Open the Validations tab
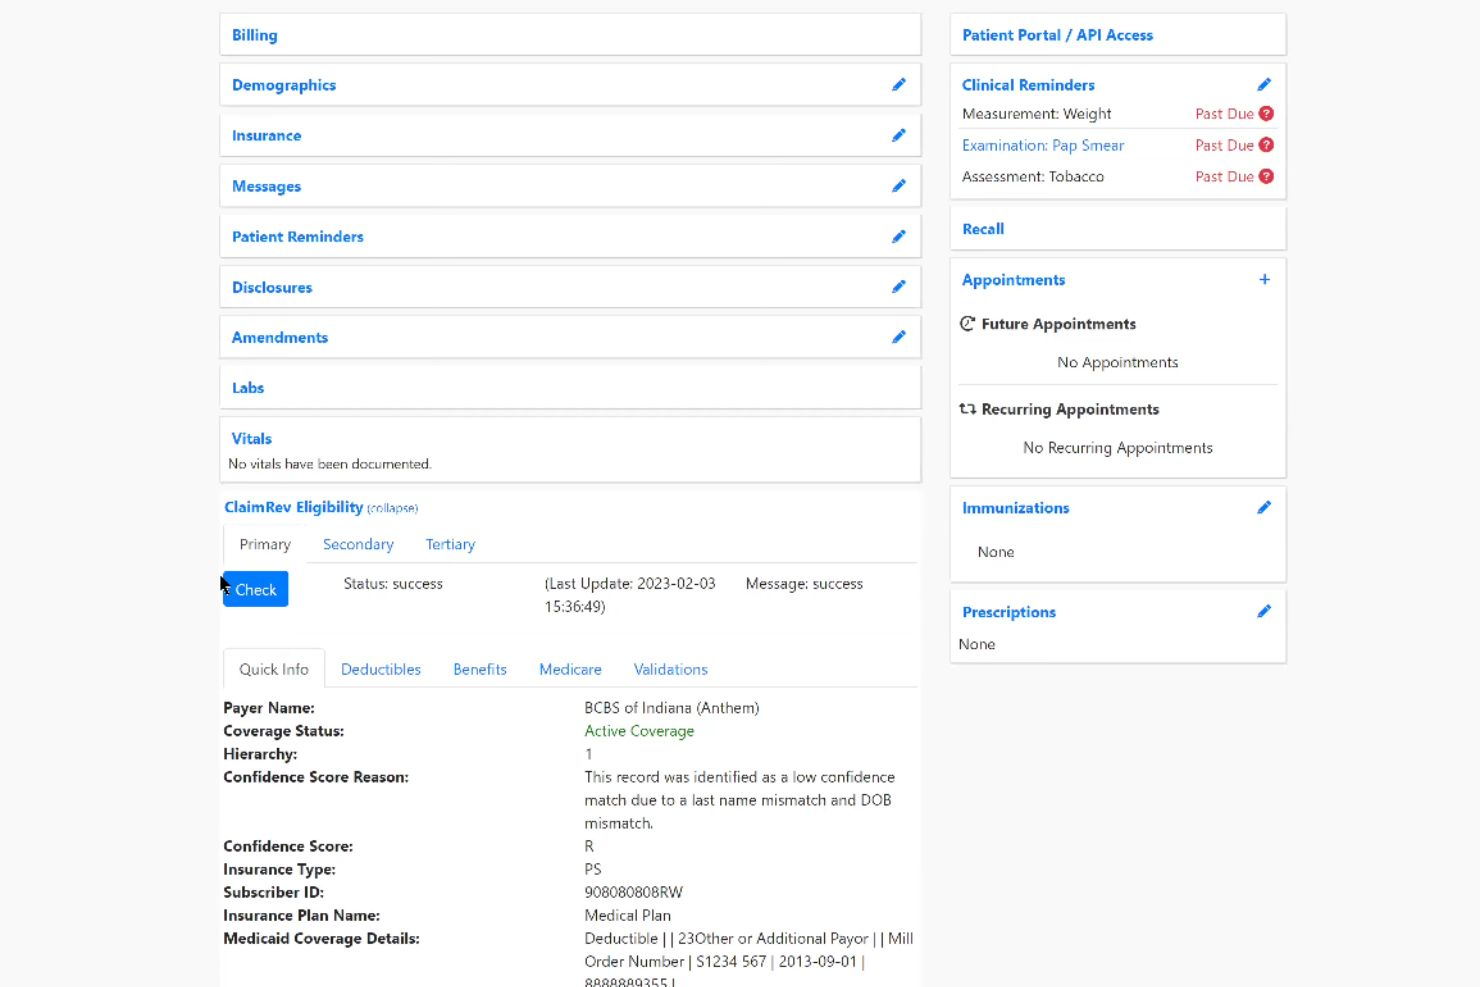The image size is (1480, 987). point(671,669)
